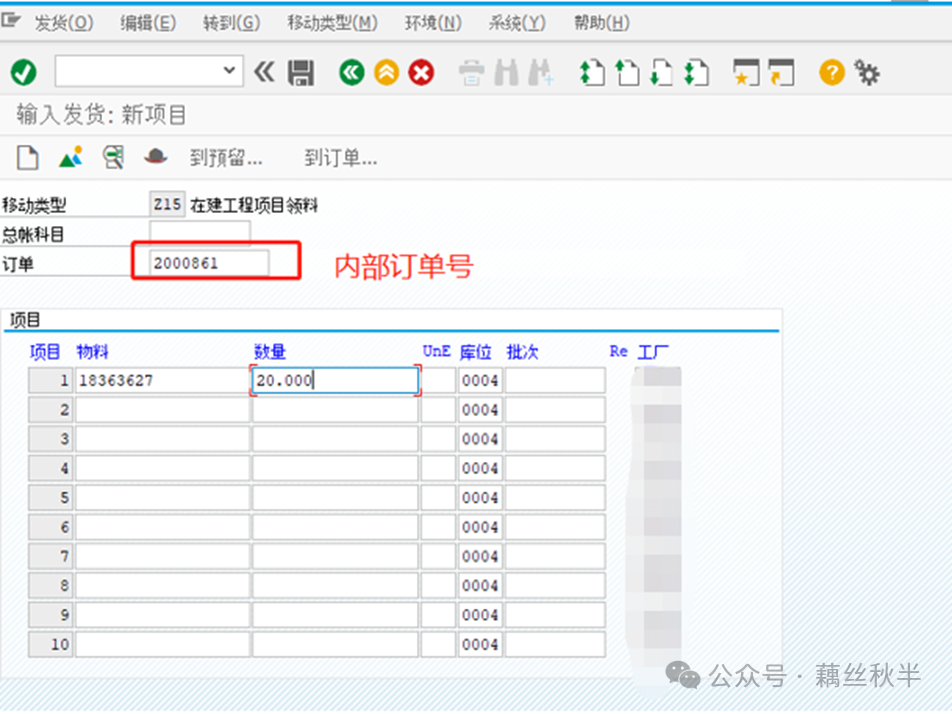Click the window menu icon at top left
The height and width of the screenshot is (714, 952).
pyautogui.click(x=11, y=21)
